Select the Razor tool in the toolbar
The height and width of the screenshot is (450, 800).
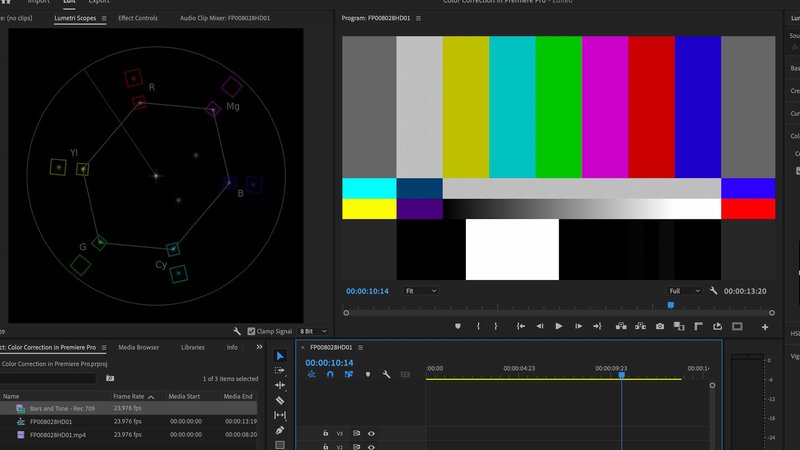pos(280,401)
